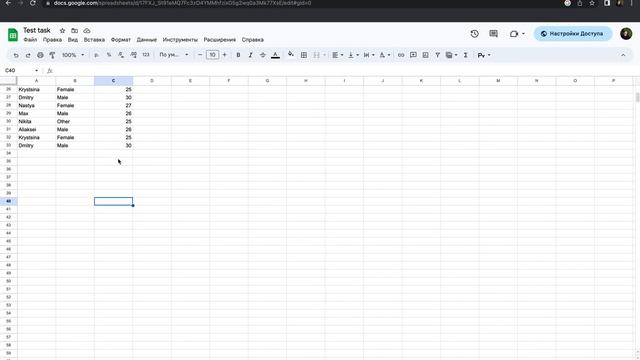Open the fill color picker

[291, 54]
